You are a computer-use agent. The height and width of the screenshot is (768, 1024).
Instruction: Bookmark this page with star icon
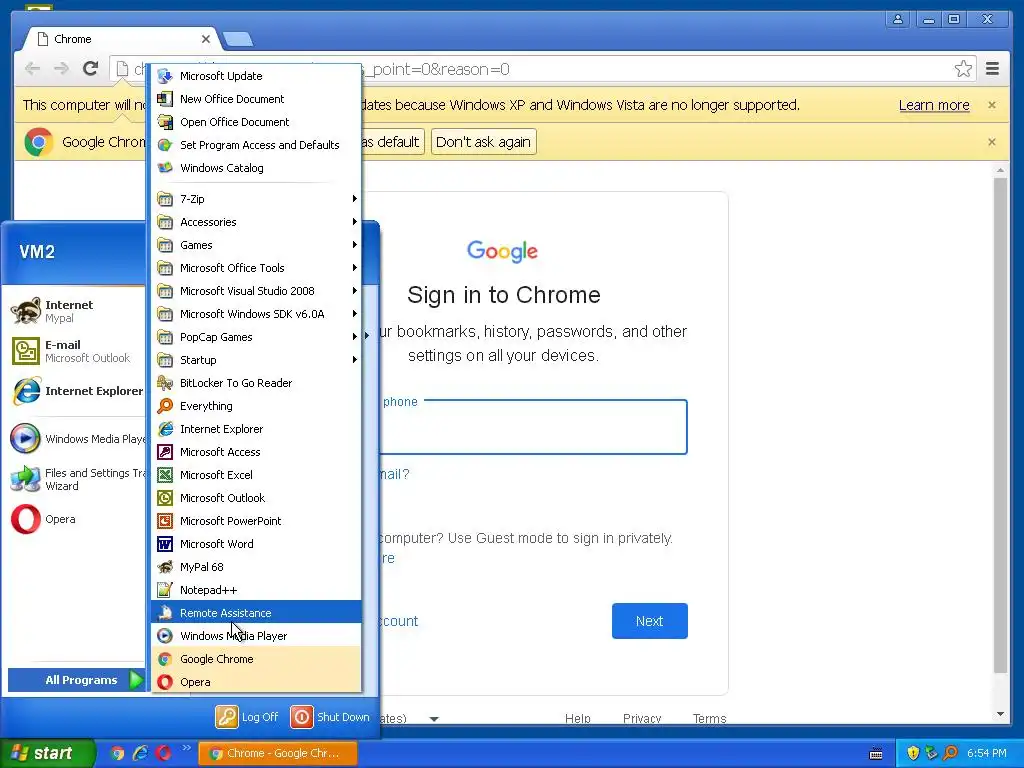[x=963, y=69]
